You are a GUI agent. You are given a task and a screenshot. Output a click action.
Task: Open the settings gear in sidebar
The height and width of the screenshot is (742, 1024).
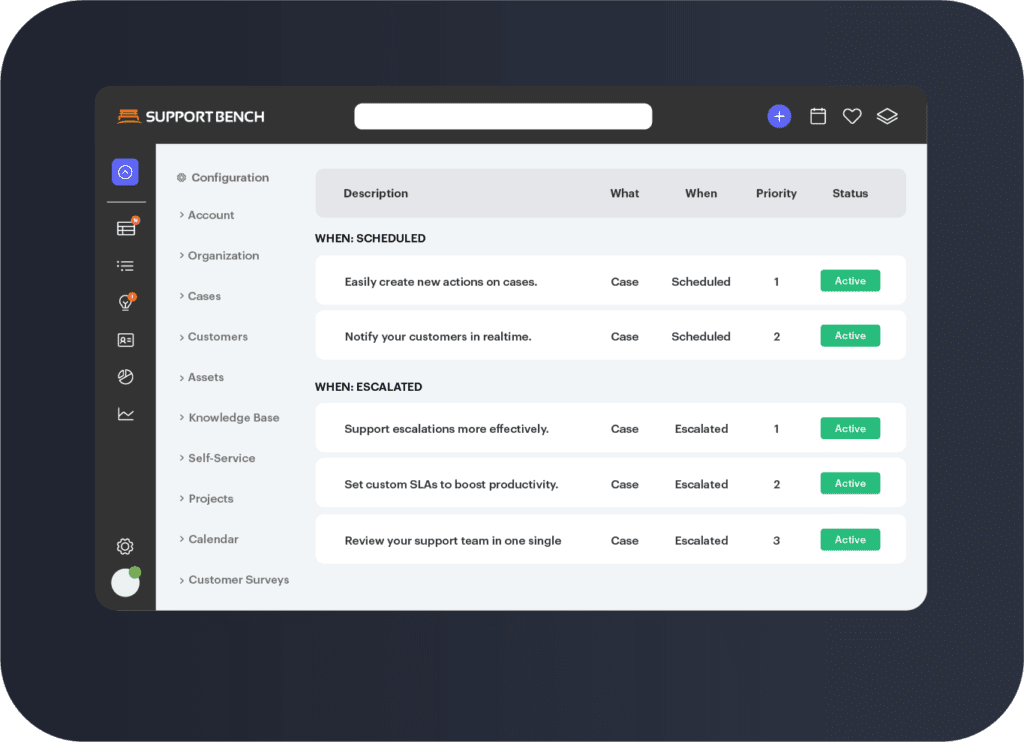(x=125, y=546)
